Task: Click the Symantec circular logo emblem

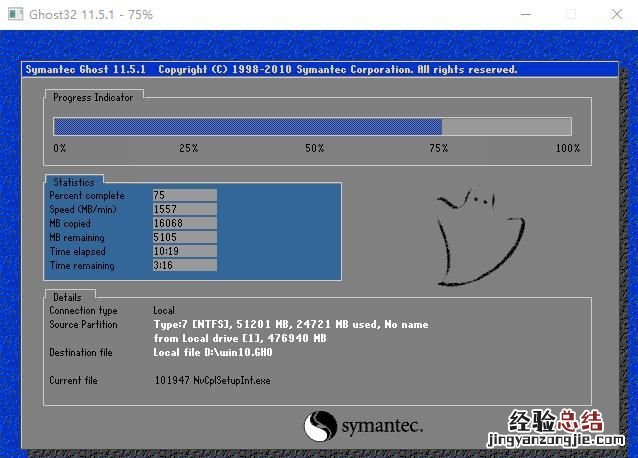Action: pos(320,425)
